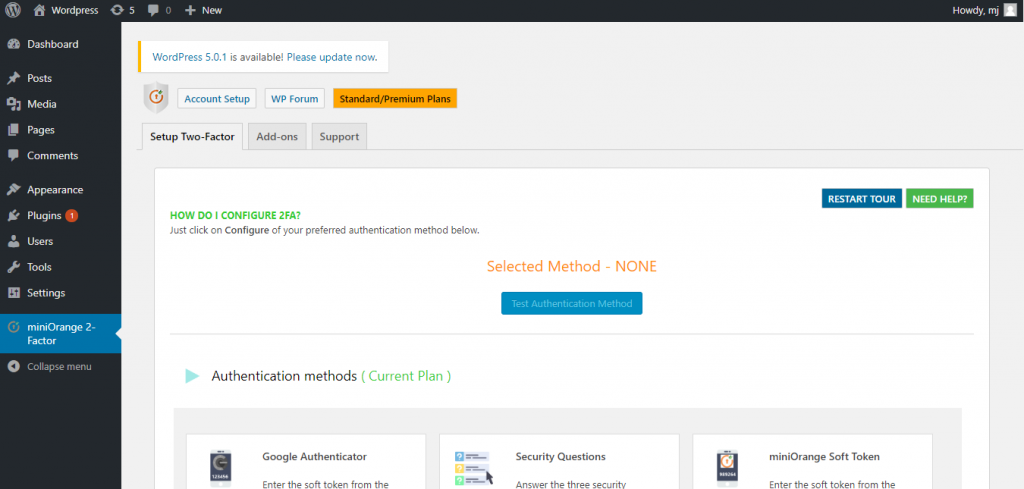Screen dimensions: 1024x489
Task: Click the Security Questions card title
Action: 560,457
